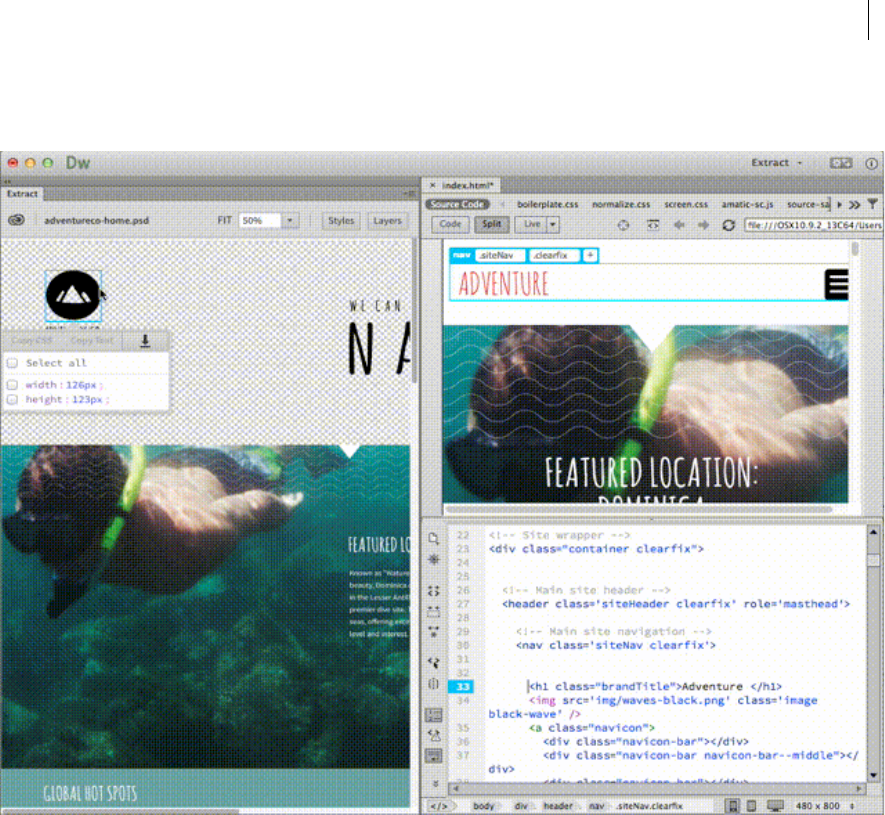Expand all icon in code toolbar
Image resolution: width=885 pixels, height=815 pixels.
(x=433, y=632)
